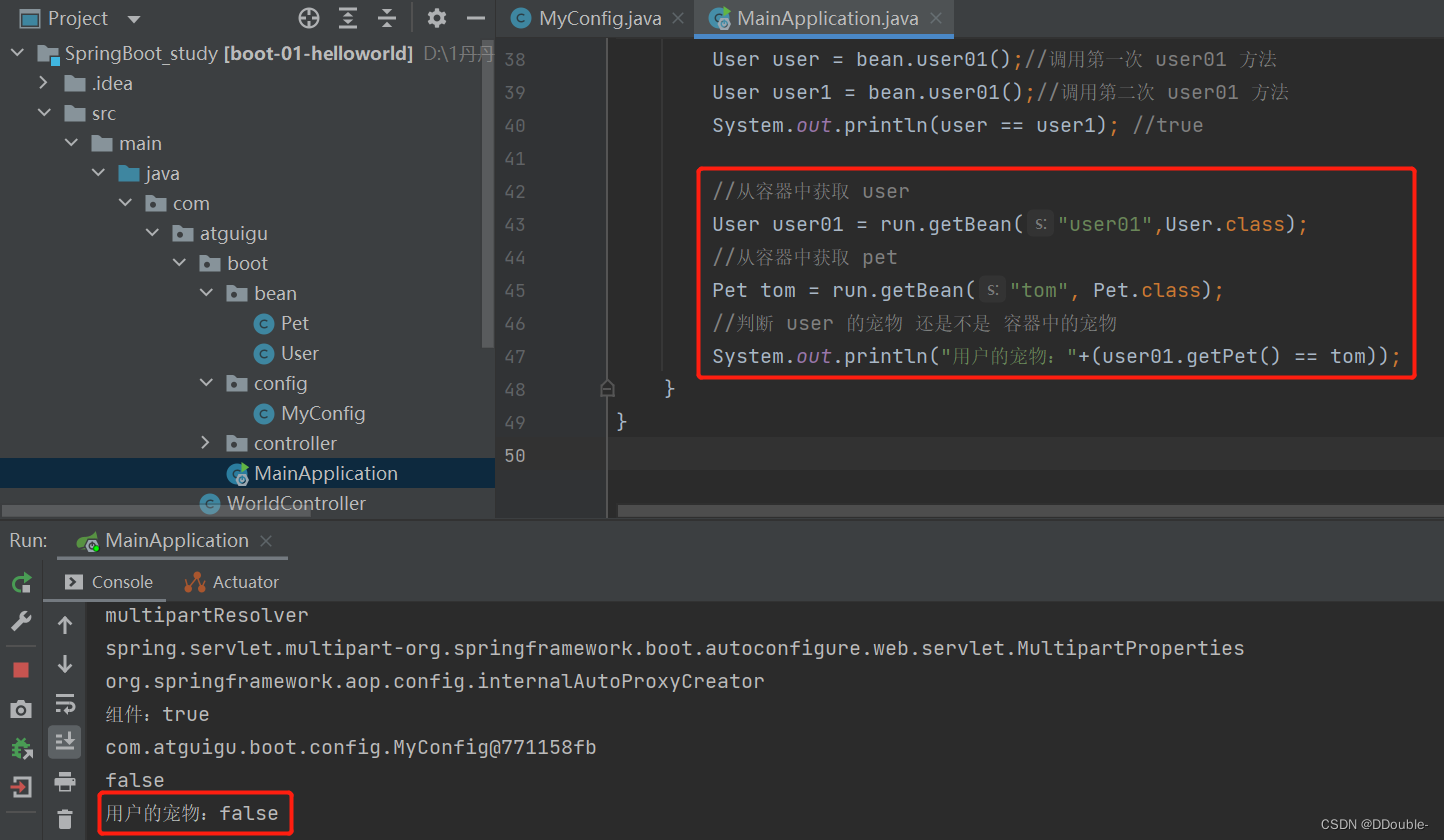The width and height of the screenshot is (1444, 840).
Task: Click the fold marker at line 48
Action: tap(607, 389)
